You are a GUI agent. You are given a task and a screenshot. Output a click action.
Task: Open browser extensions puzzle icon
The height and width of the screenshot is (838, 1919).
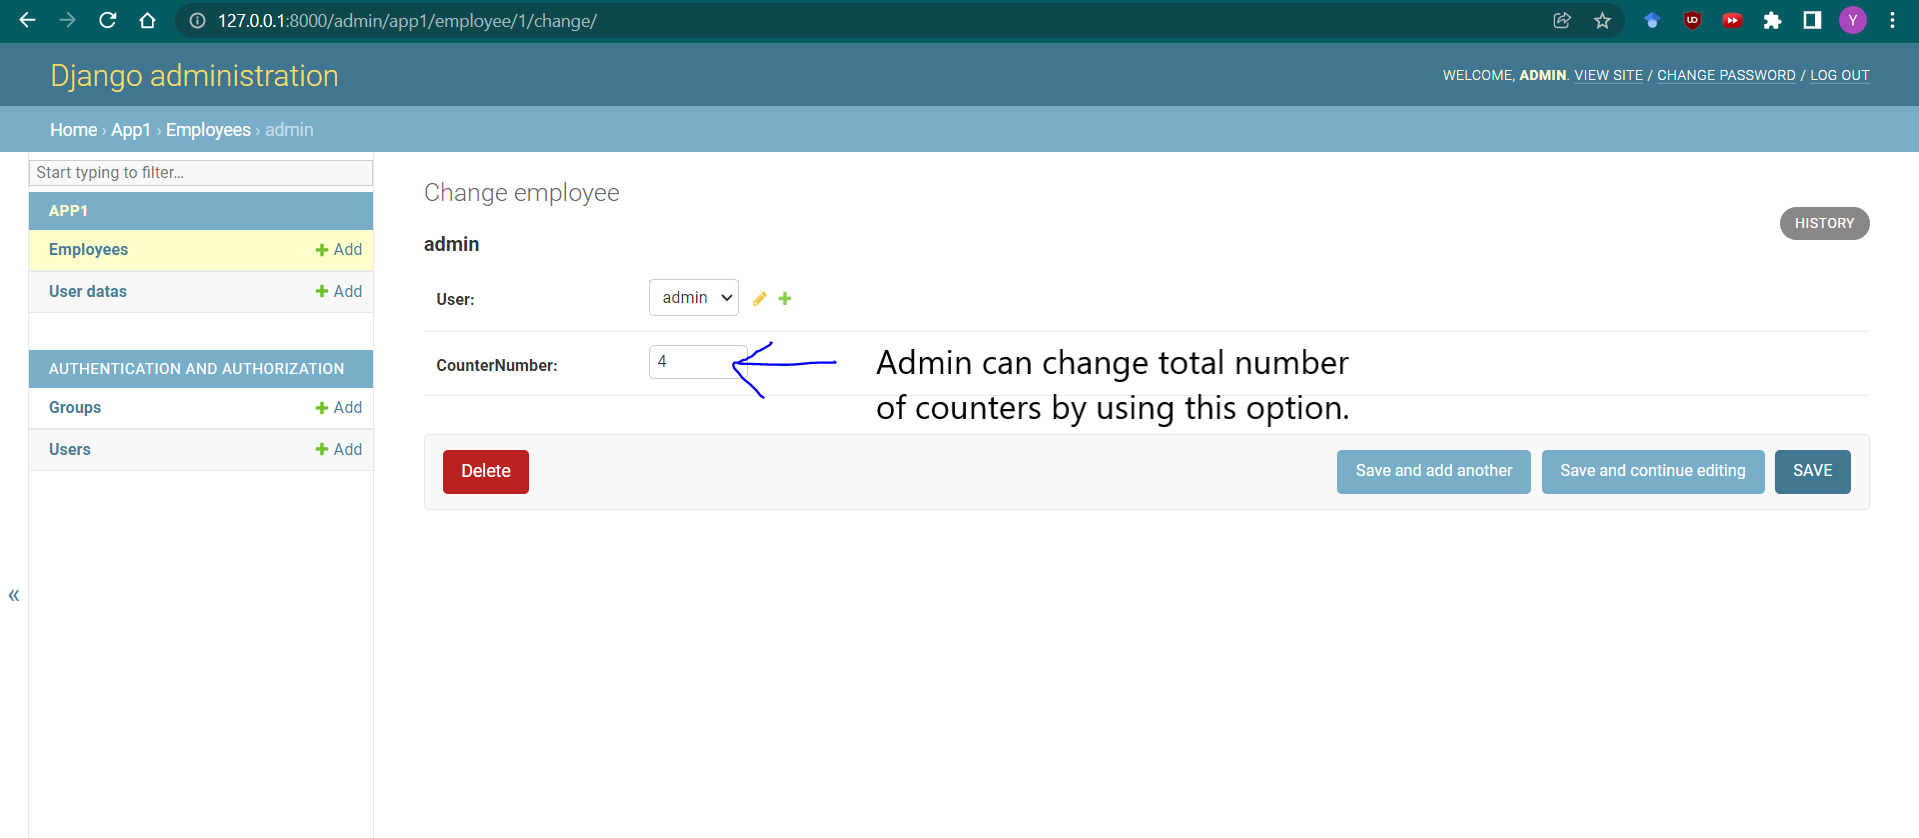1772,20
